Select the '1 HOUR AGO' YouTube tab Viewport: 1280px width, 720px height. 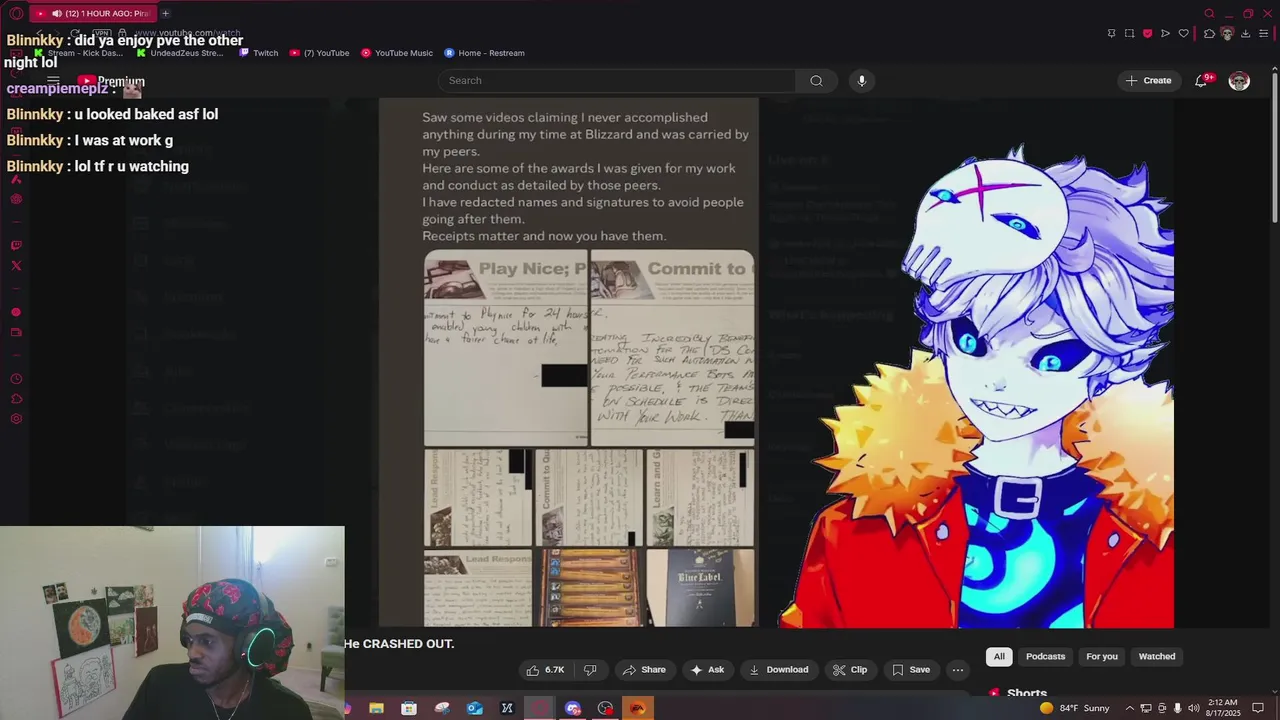(92, 13)
